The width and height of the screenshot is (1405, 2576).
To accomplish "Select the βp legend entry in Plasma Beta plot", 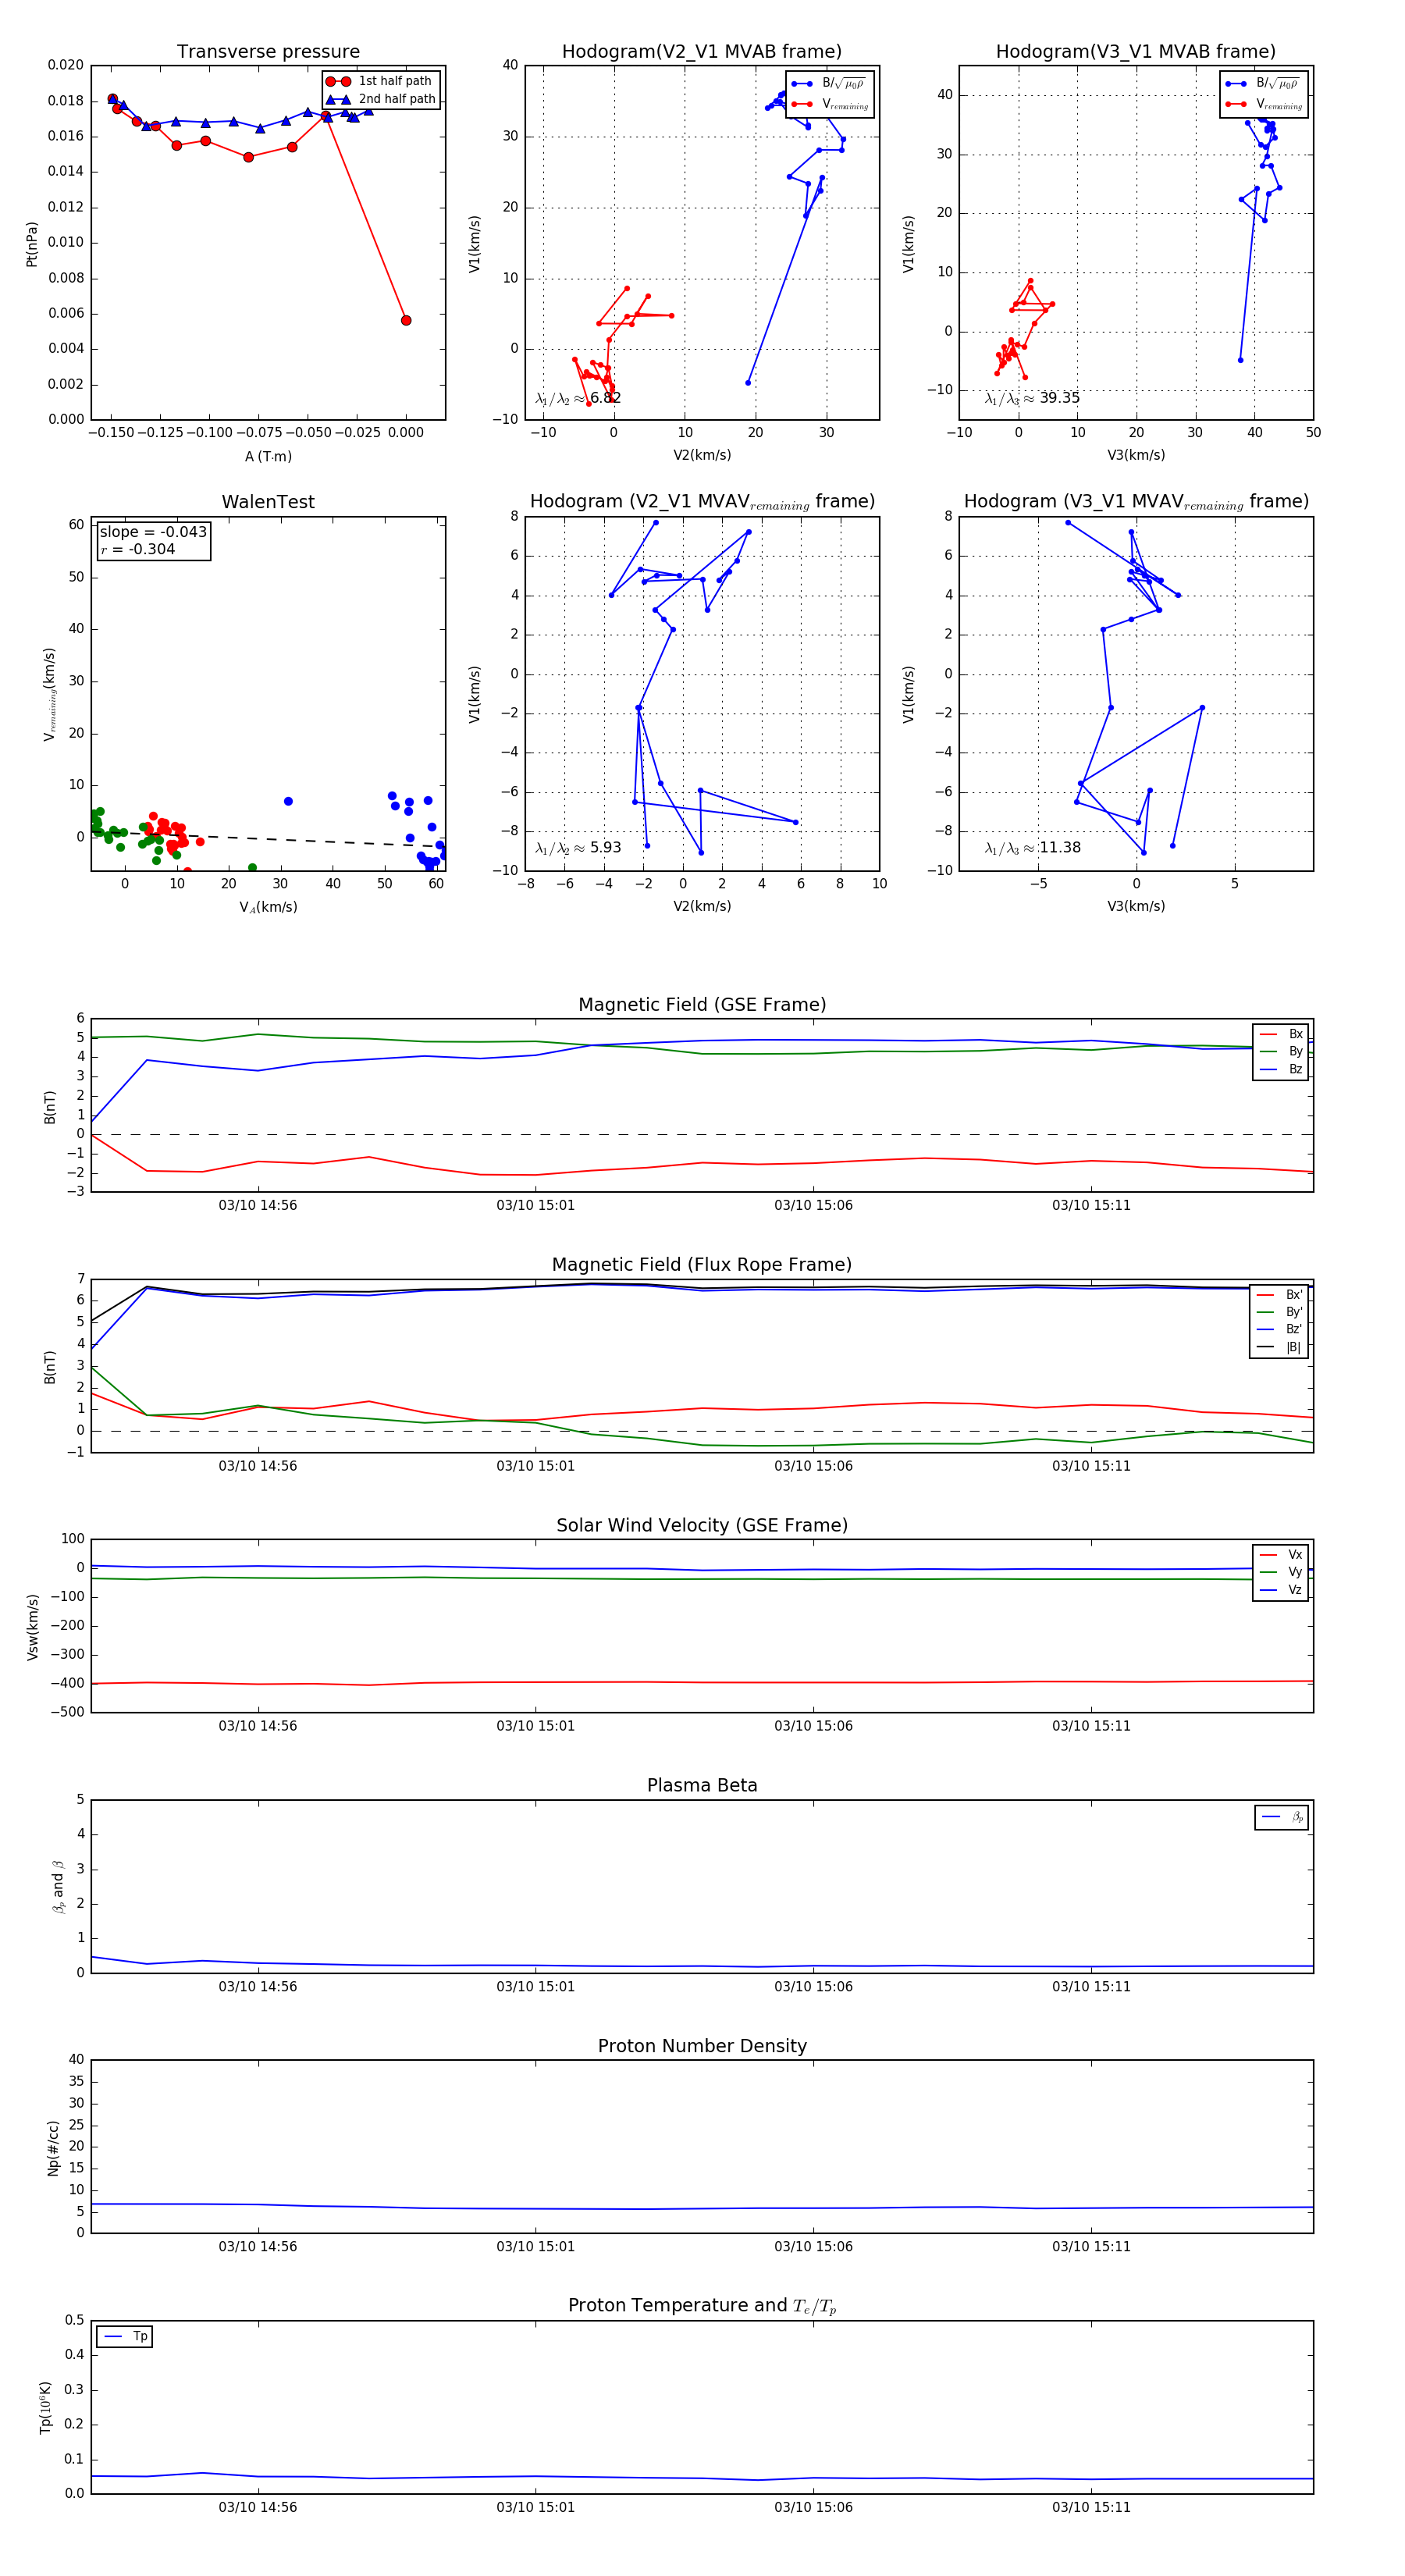I will [1283, 1817].
